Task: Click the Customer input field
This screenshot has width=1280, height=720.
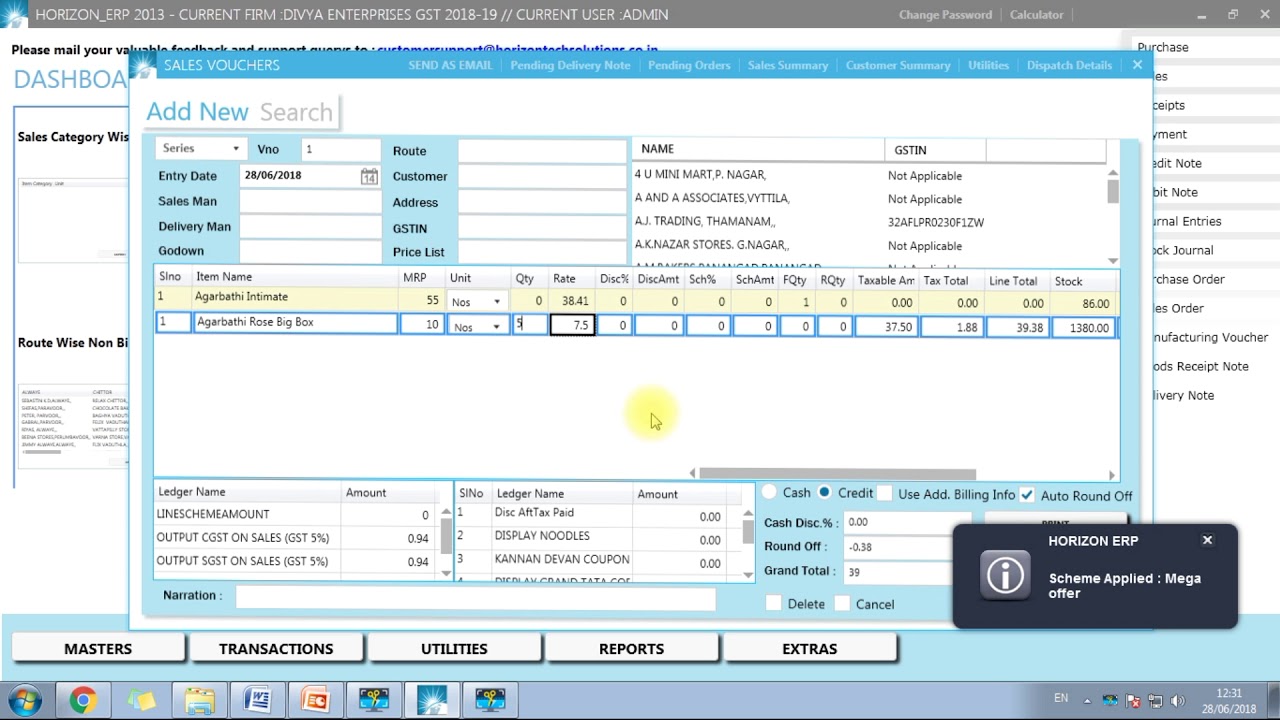Action: [x=542, y=176]
